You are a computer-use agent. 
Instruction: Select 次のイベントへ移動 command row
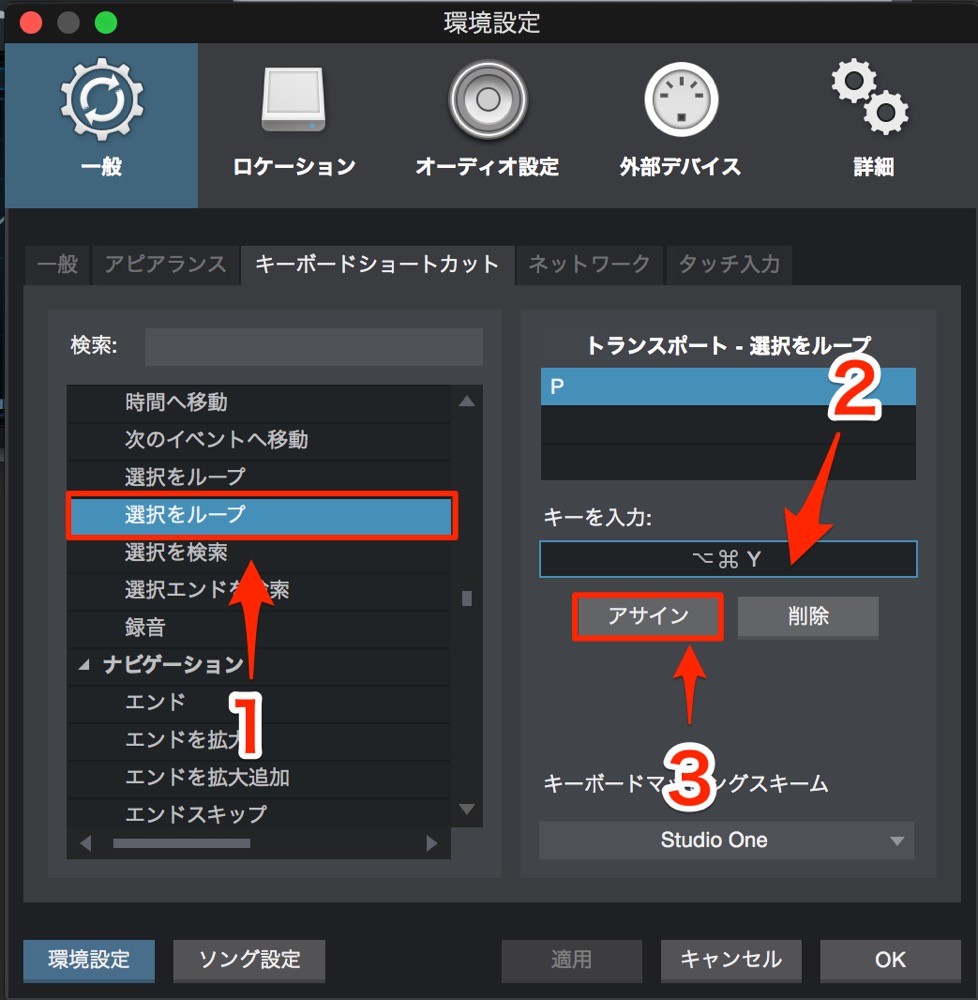point(259,440)
